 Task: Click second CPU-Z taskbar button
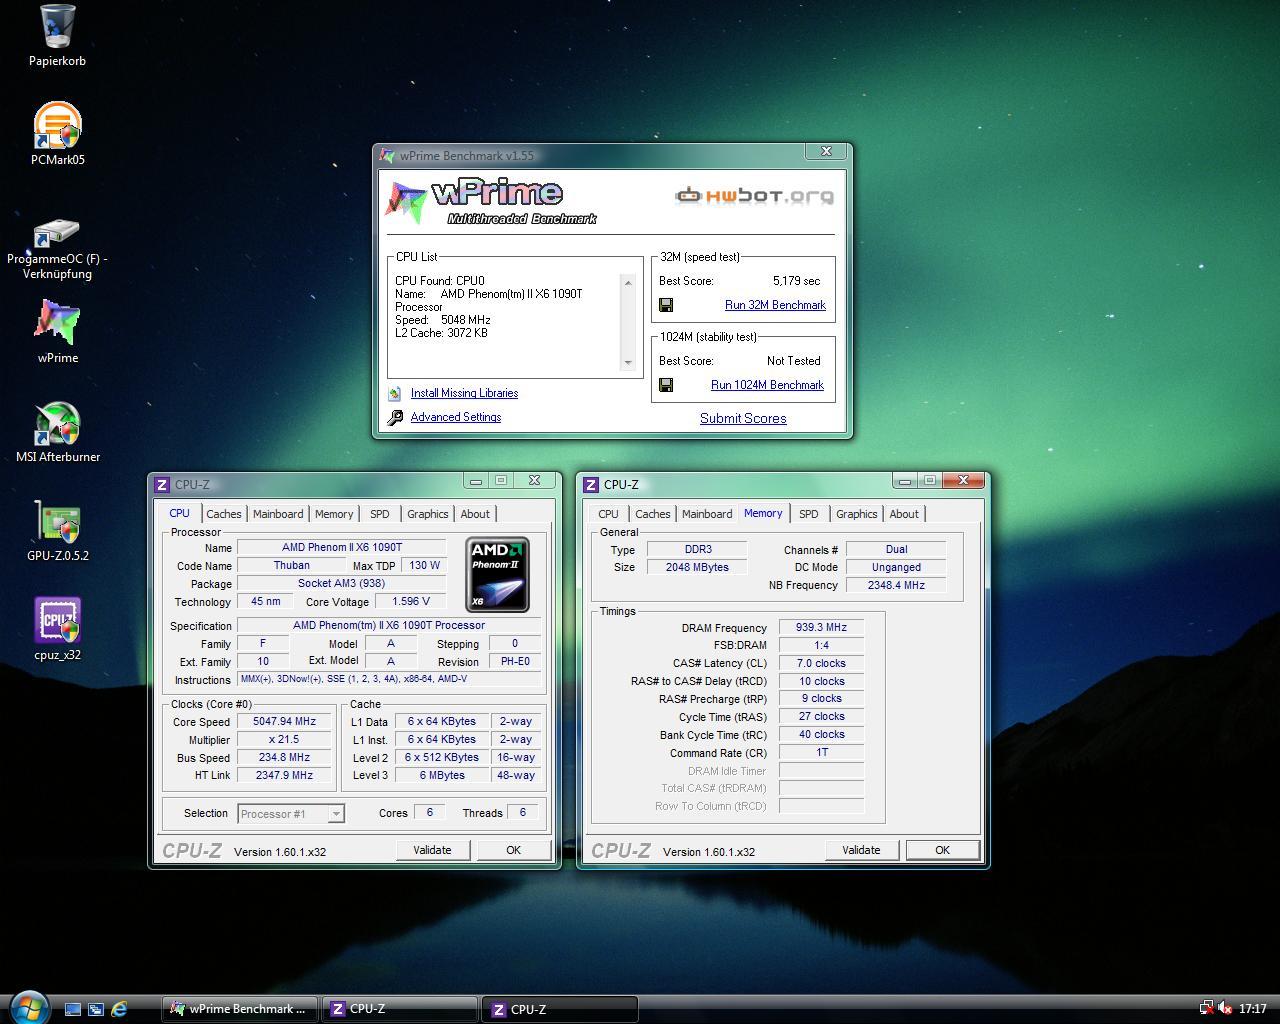(x=560, y=1009)
